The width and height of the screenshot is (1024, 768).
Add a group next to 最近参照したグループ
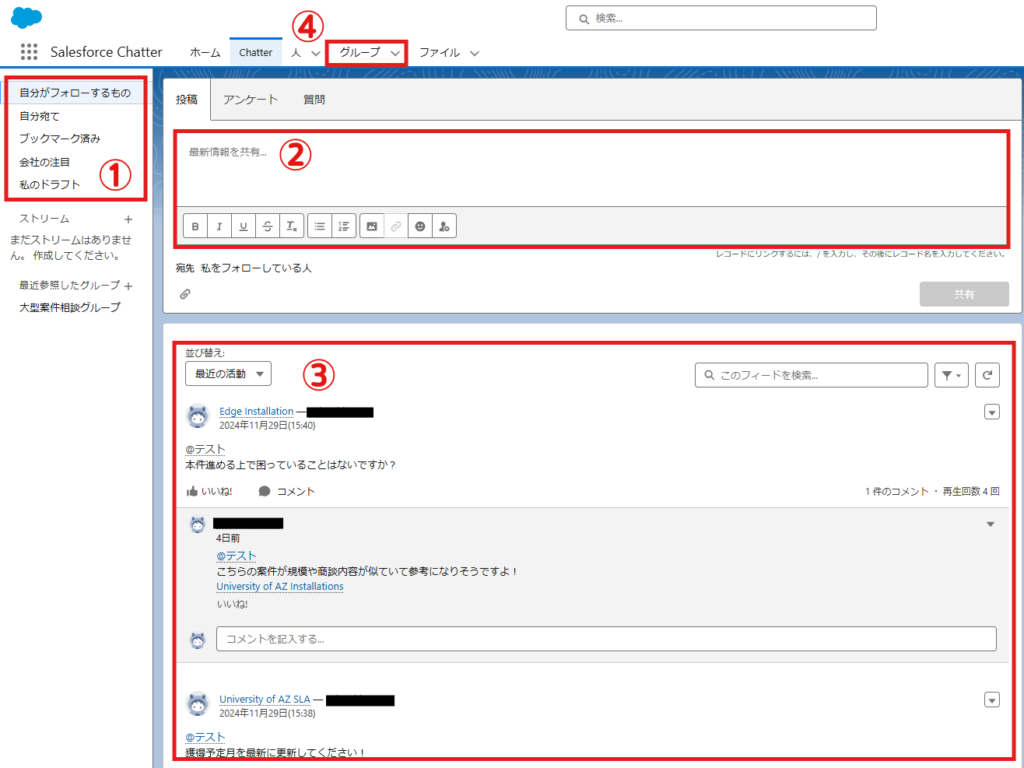(129, 286)
